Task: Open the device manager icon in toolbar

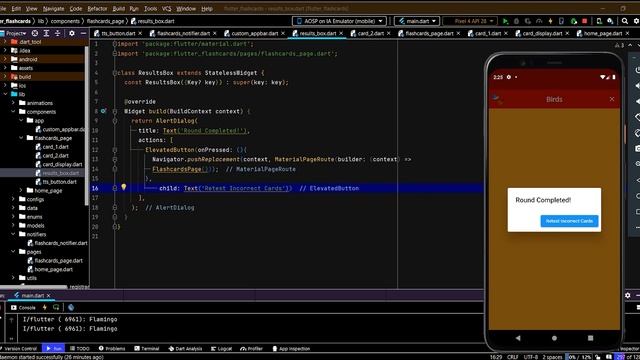Action: click(x=599, y=21)
